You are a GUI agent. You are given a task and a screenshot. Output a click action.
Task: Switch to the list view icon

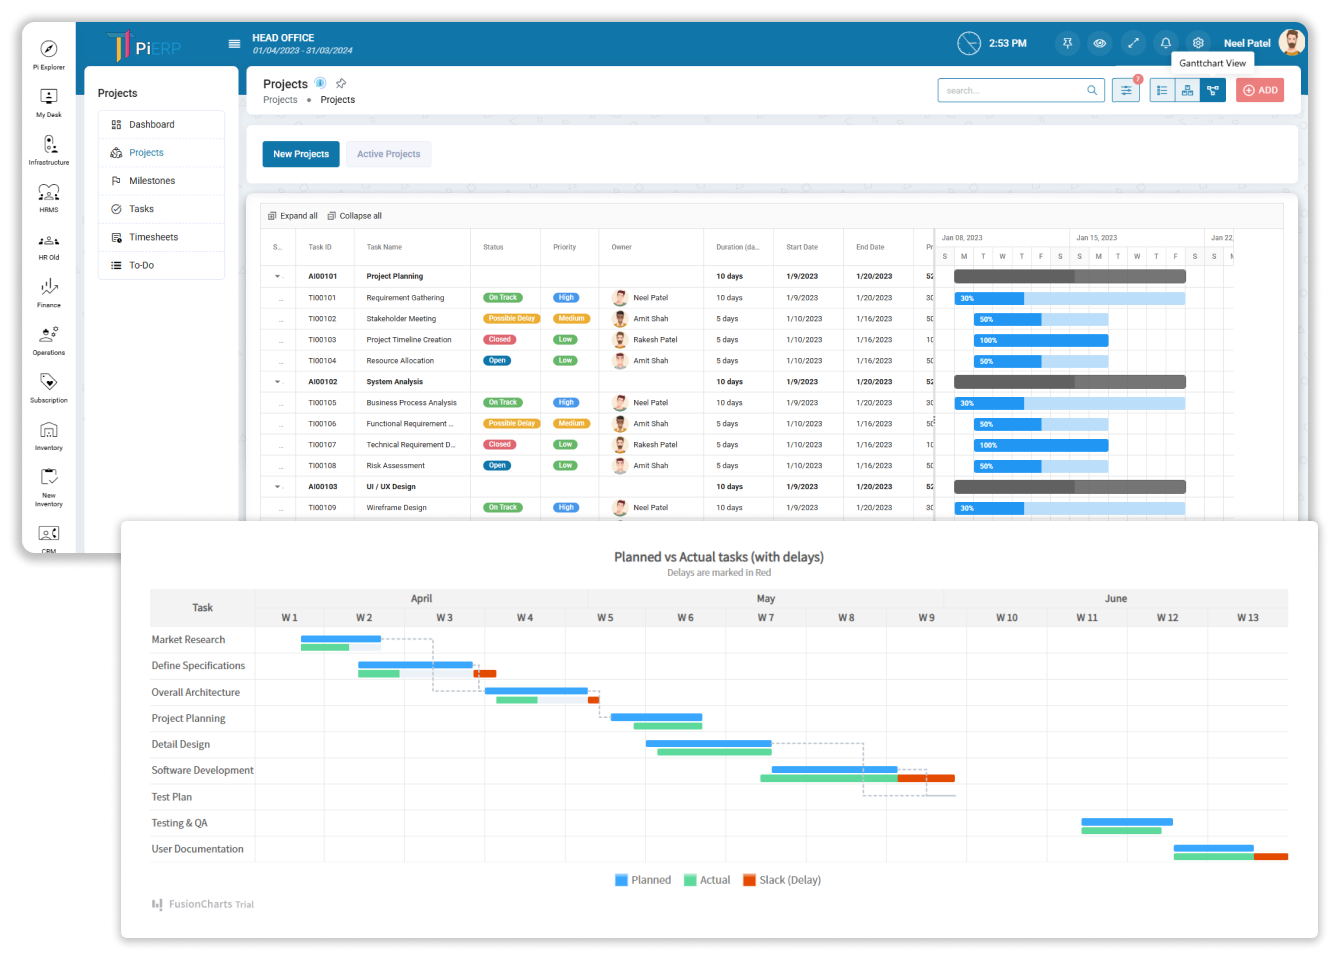coord(1161,90)
